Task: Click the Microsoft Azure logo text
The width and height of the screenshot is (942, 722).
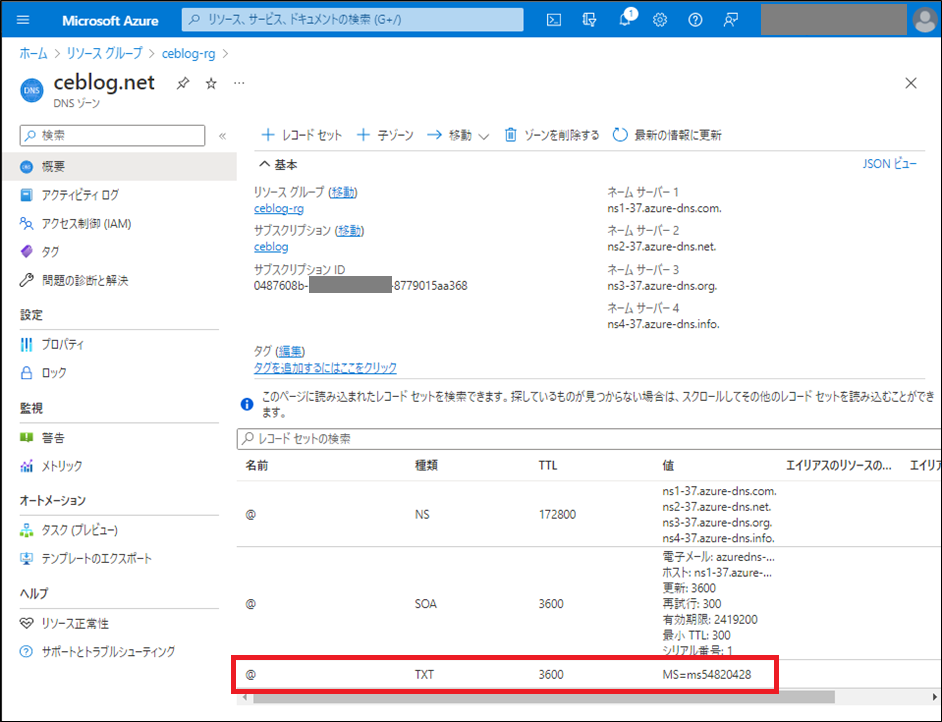Action: point(110,20)
